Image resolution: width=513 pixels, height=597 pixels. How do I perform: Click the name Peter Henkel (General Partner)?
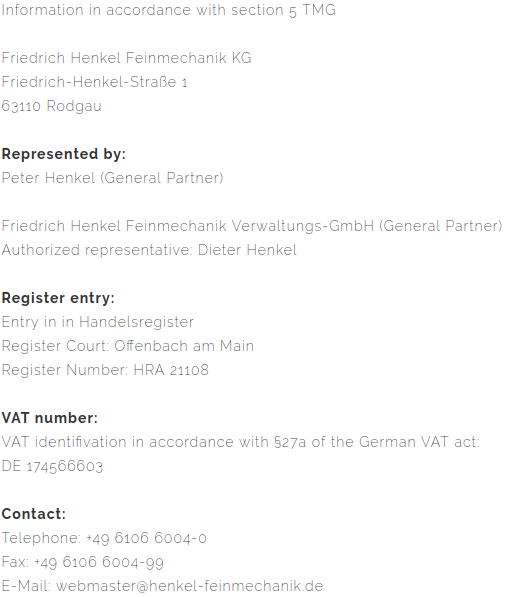coord(112,178)
